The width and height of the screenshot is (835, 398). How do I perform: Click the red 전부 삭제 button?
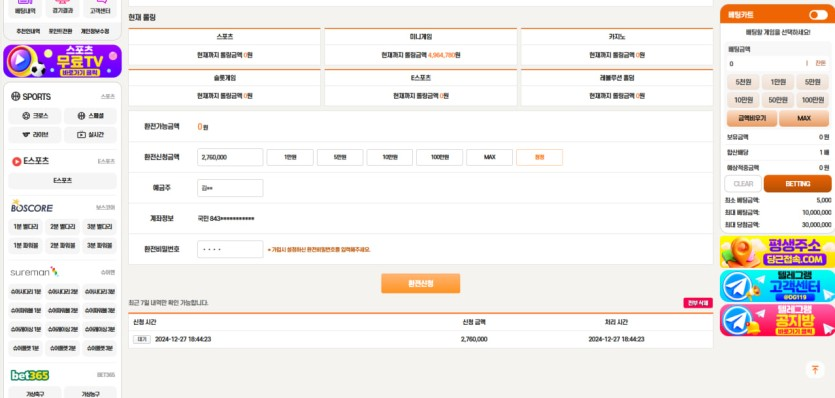(x=698, y=303)
